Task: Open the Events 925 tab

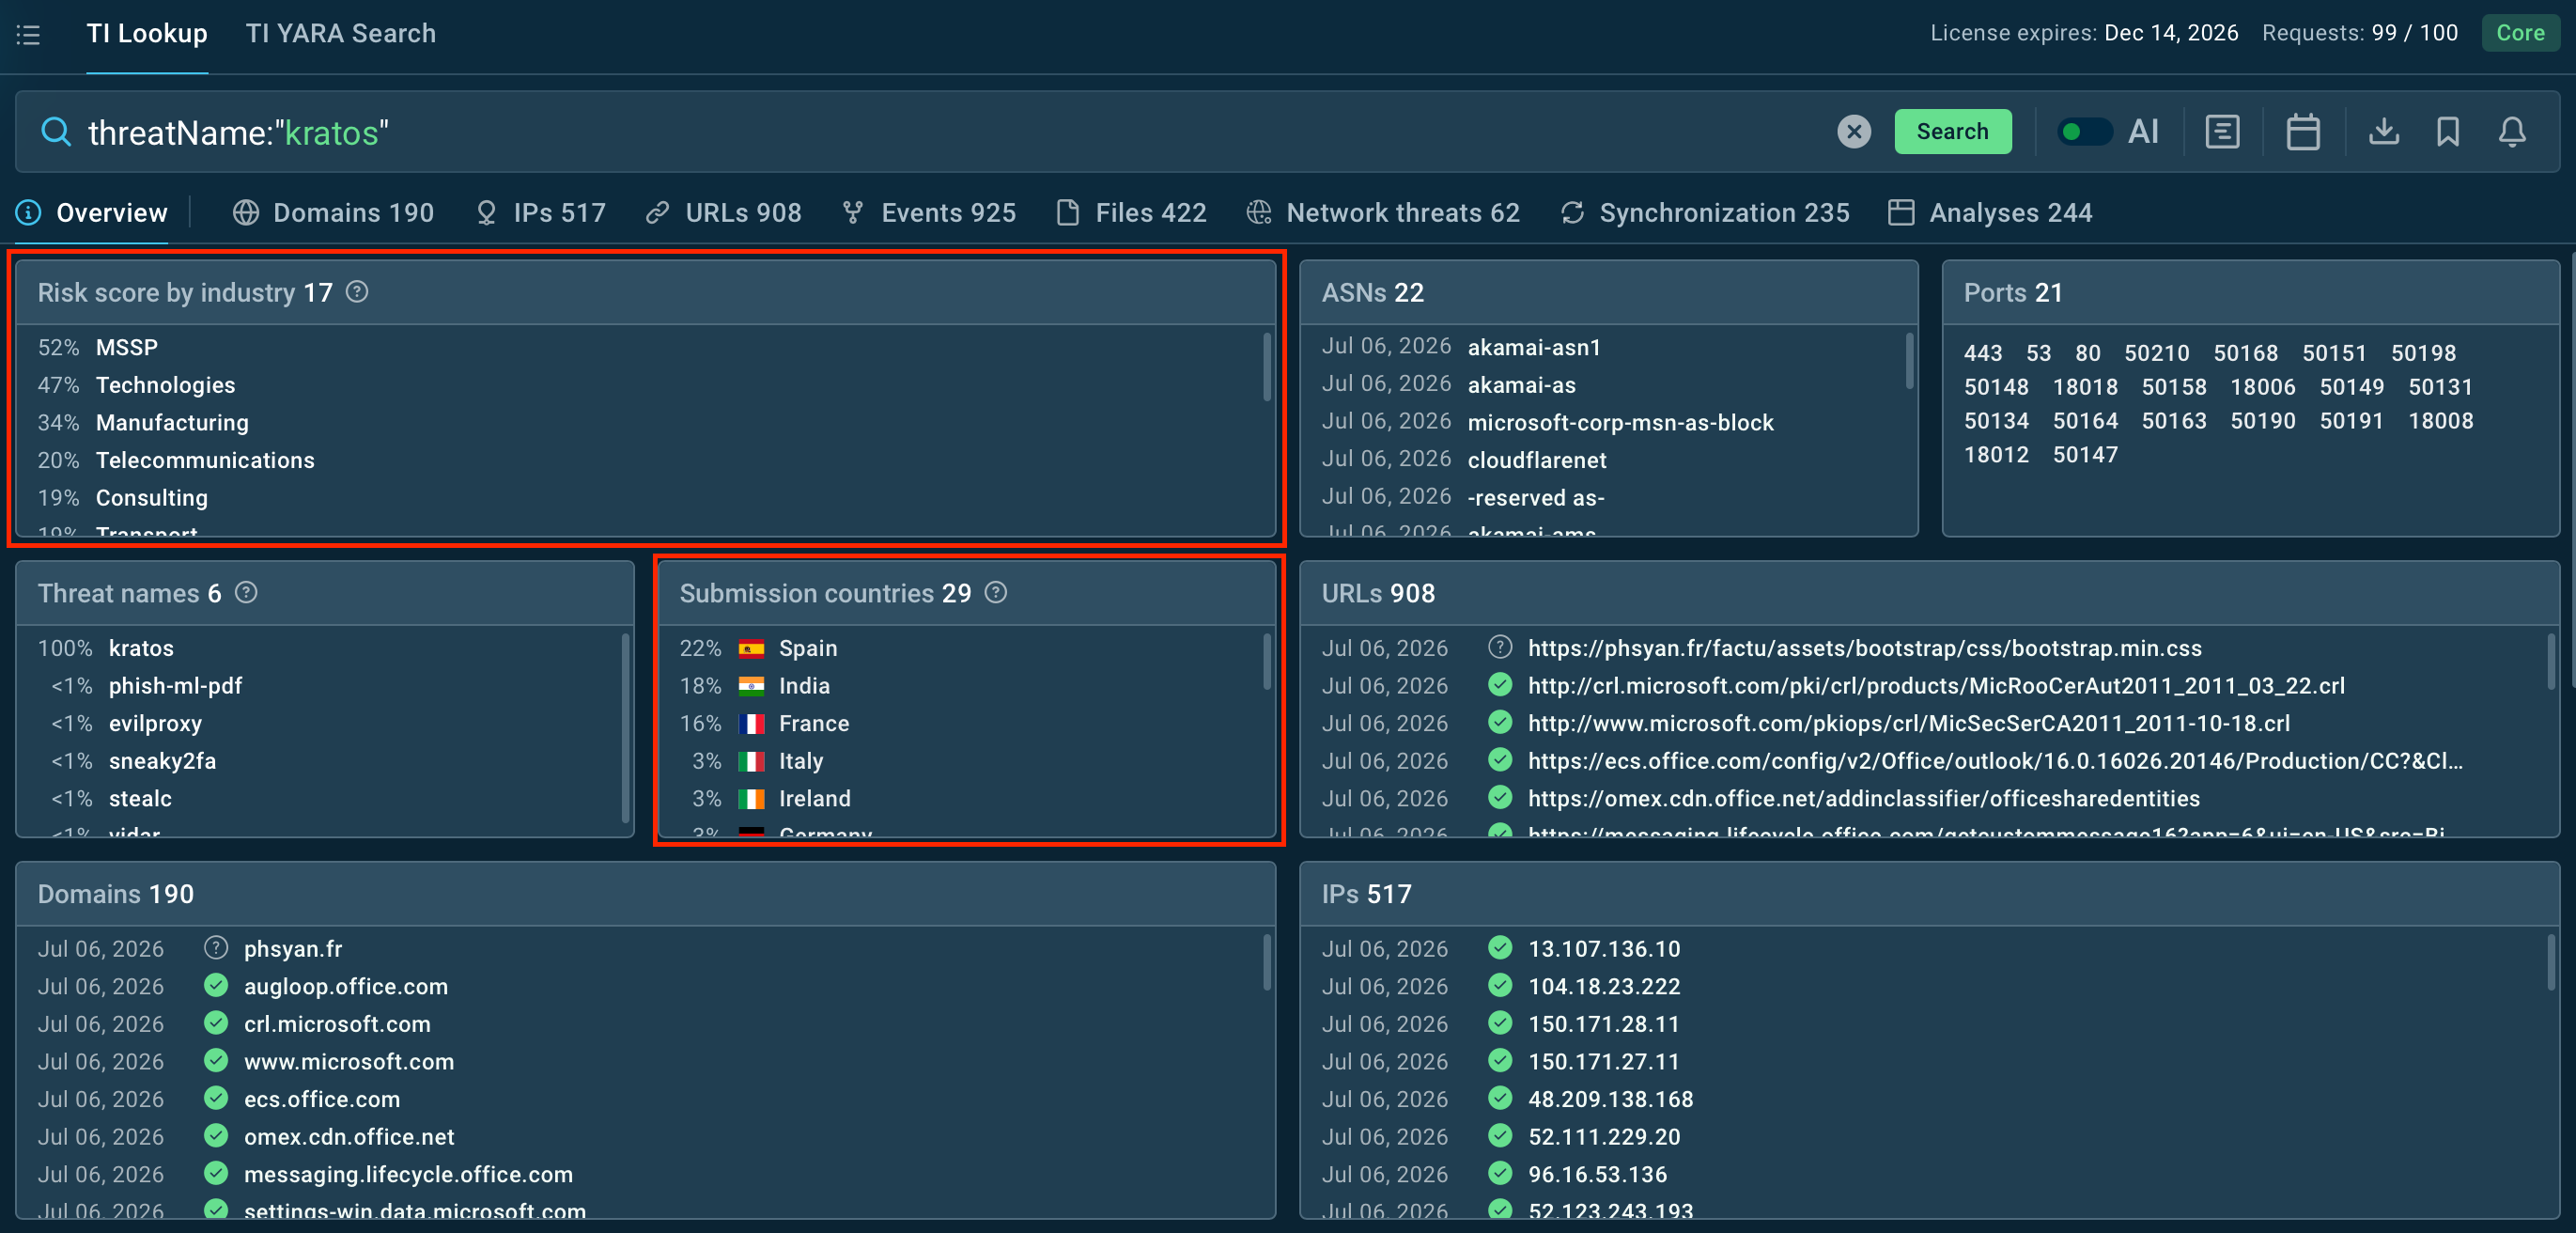Action: click(929, 213)
